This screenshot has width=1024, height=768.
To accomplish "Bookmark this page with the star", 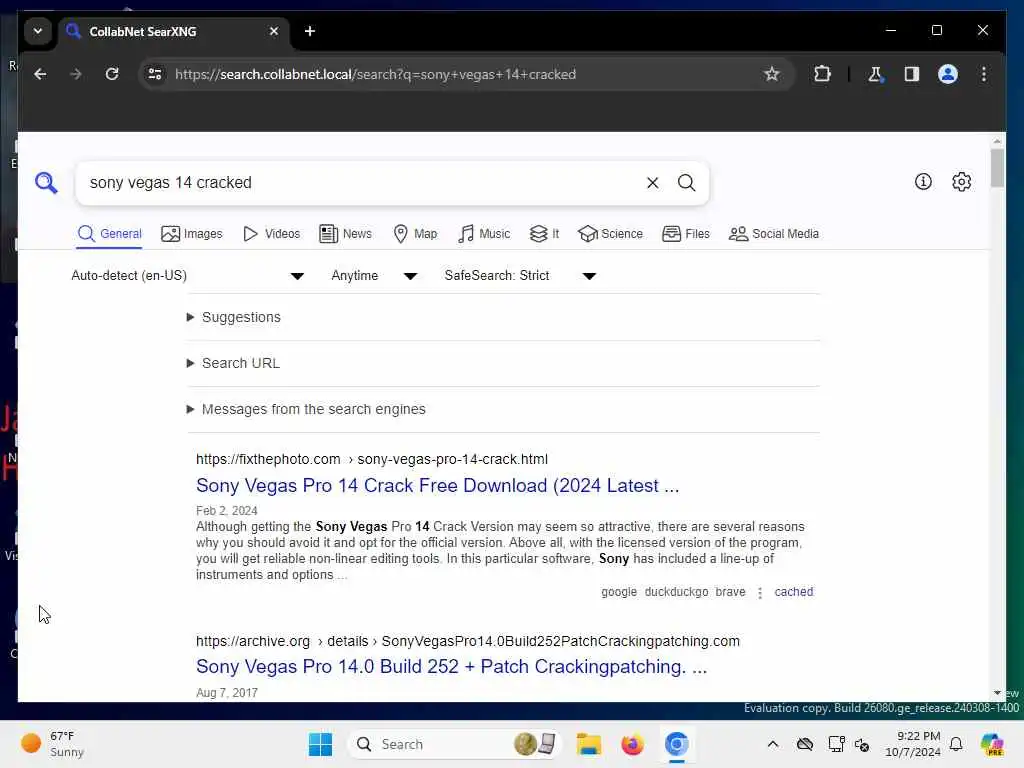I will click(x=771, y=74).
